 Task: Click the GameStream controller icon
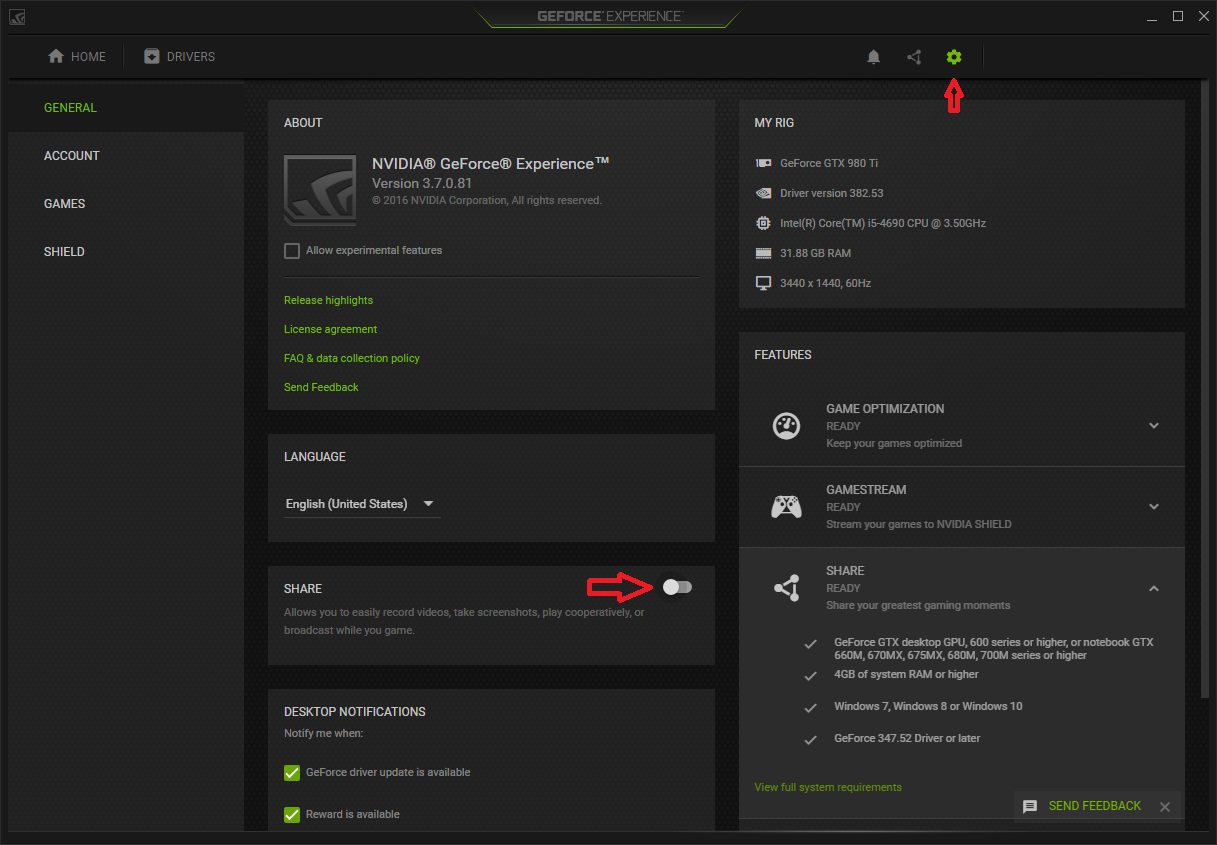tap(787, 507)
